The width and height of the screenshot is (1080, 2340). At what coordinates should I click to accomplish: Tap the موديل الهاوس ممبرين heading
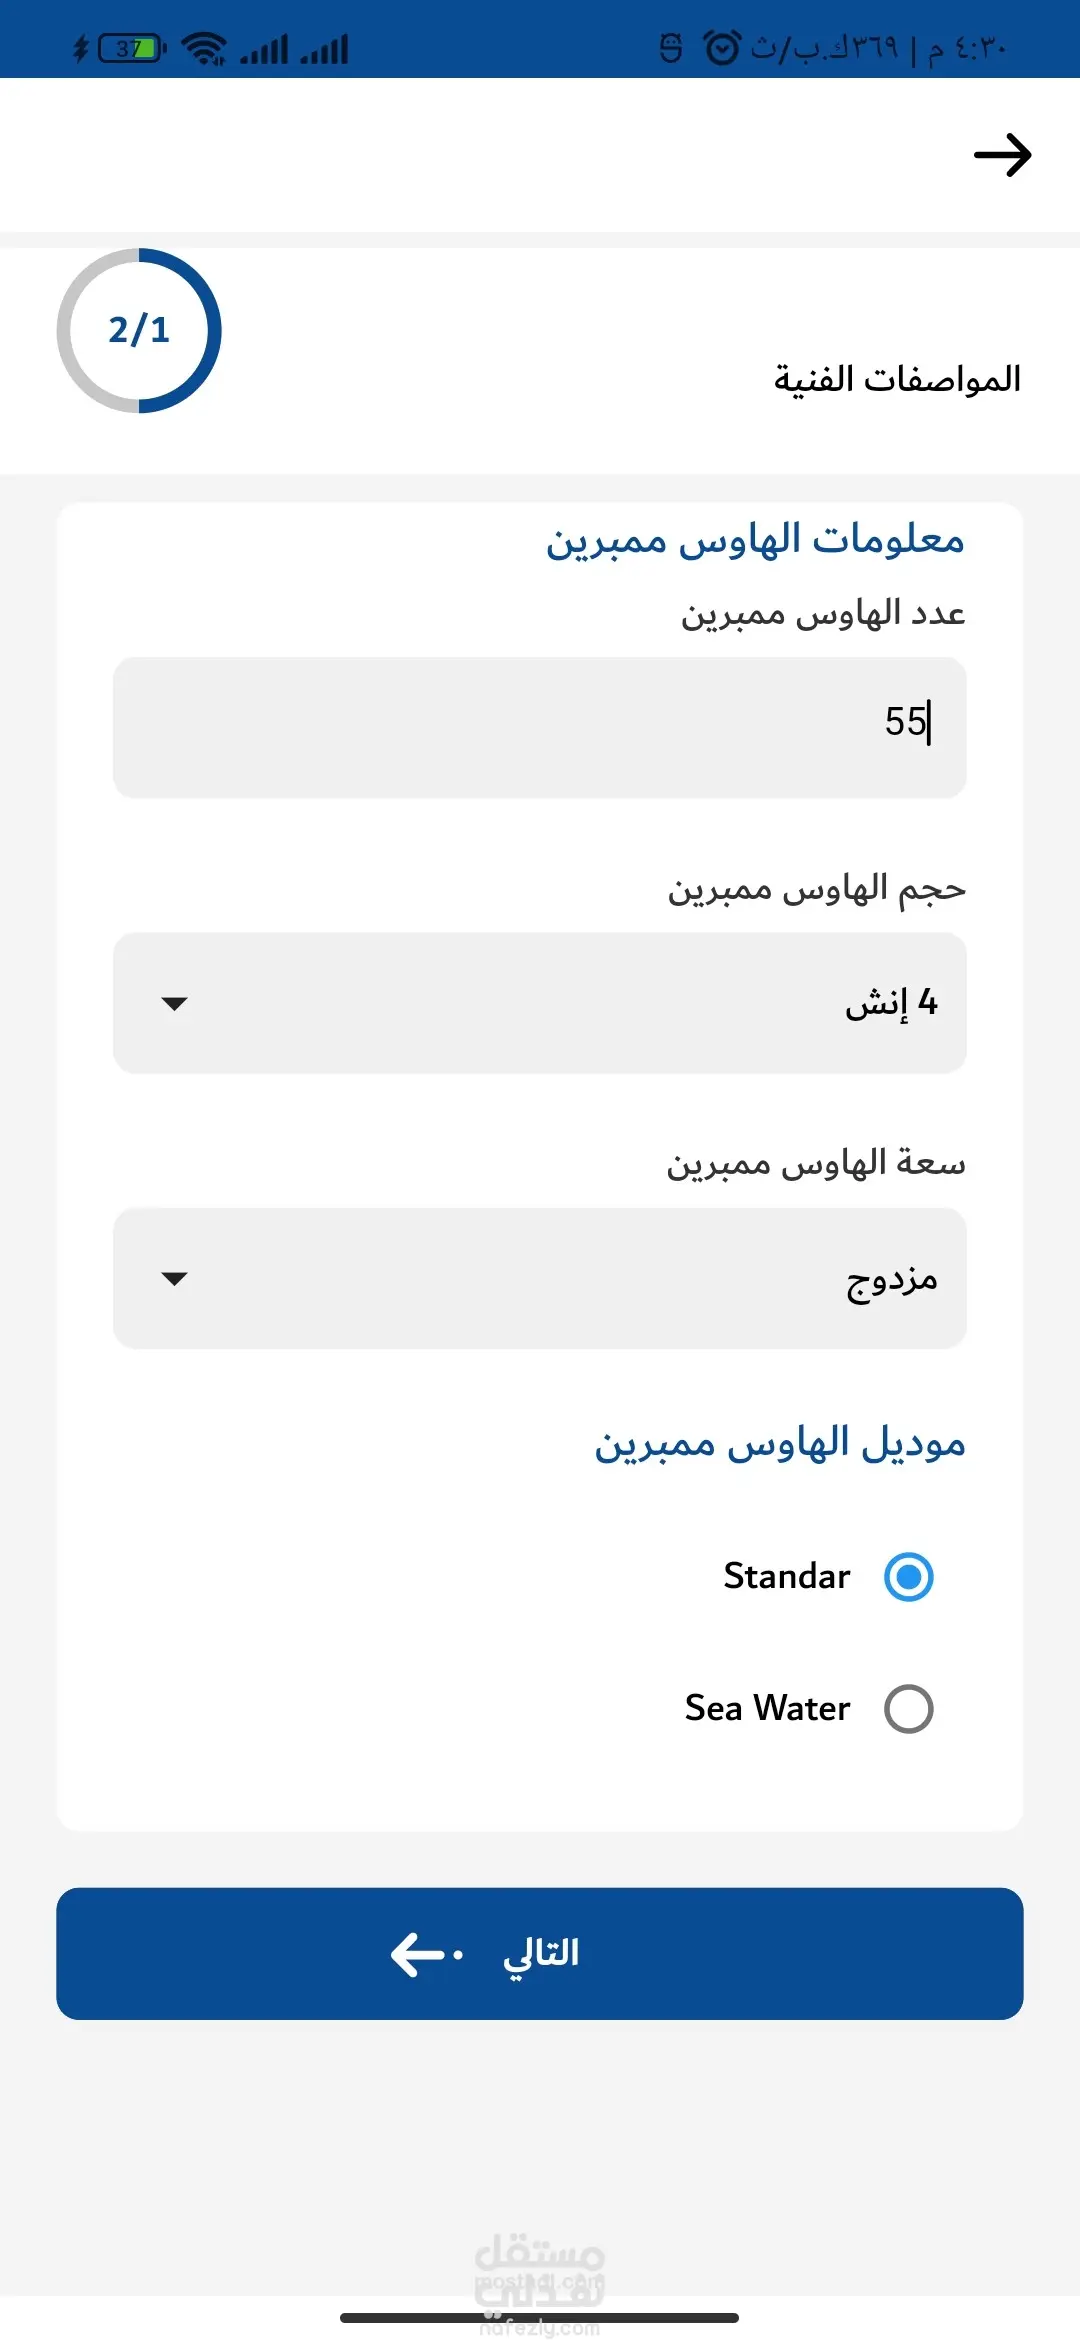pos(780,1444)
